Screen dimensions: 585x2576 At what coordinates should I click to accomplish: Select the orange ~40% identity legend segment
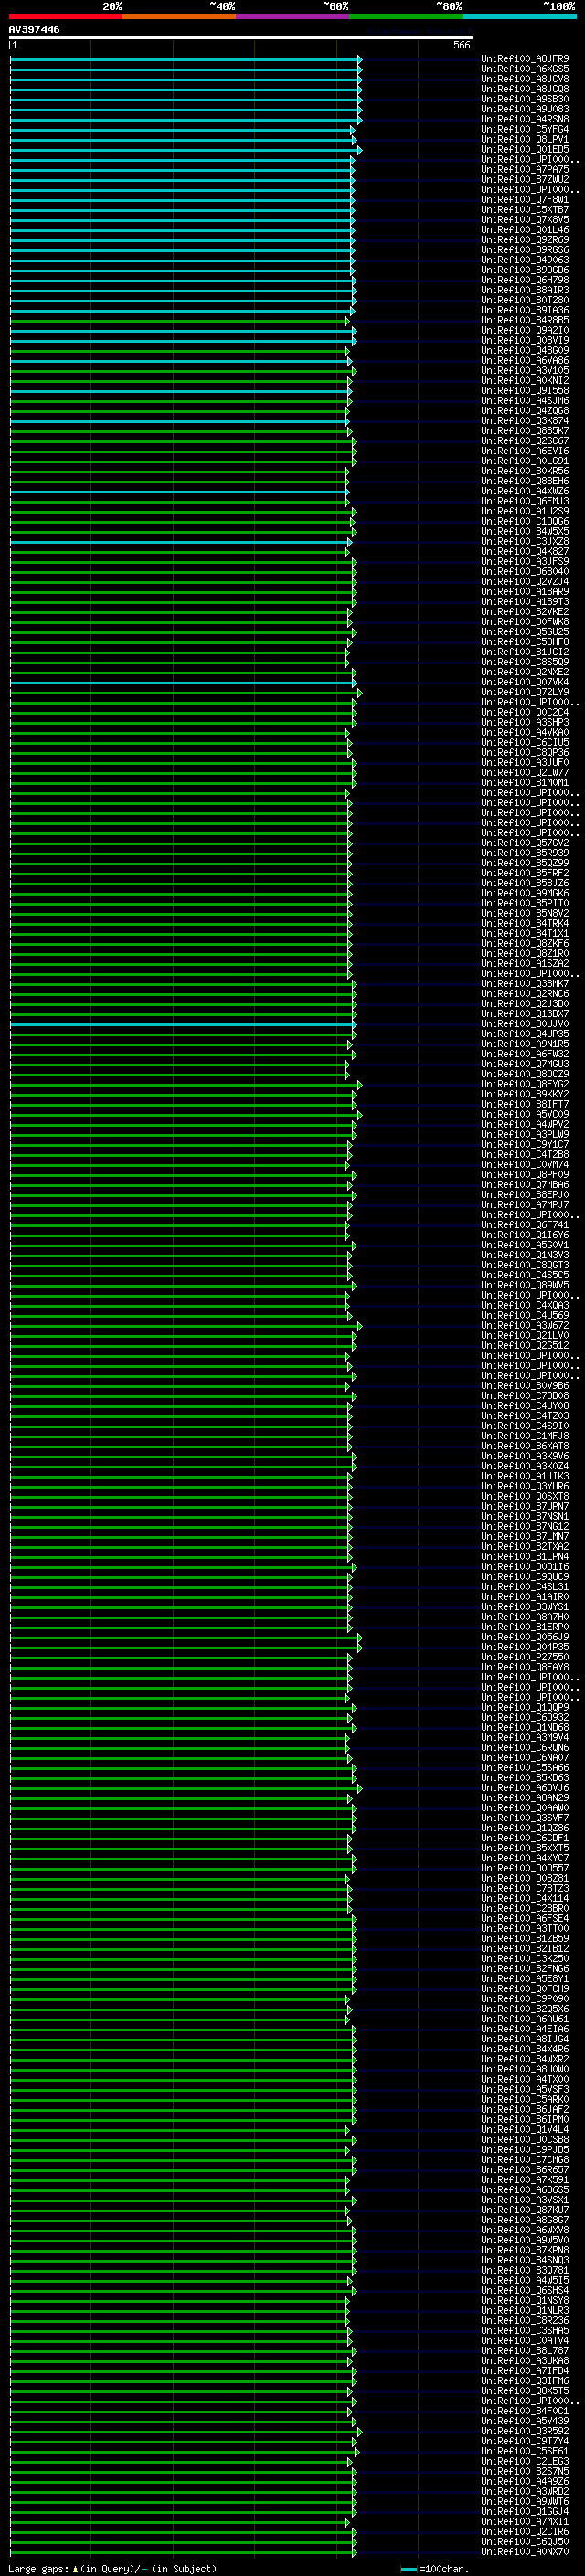coord(179,16)
